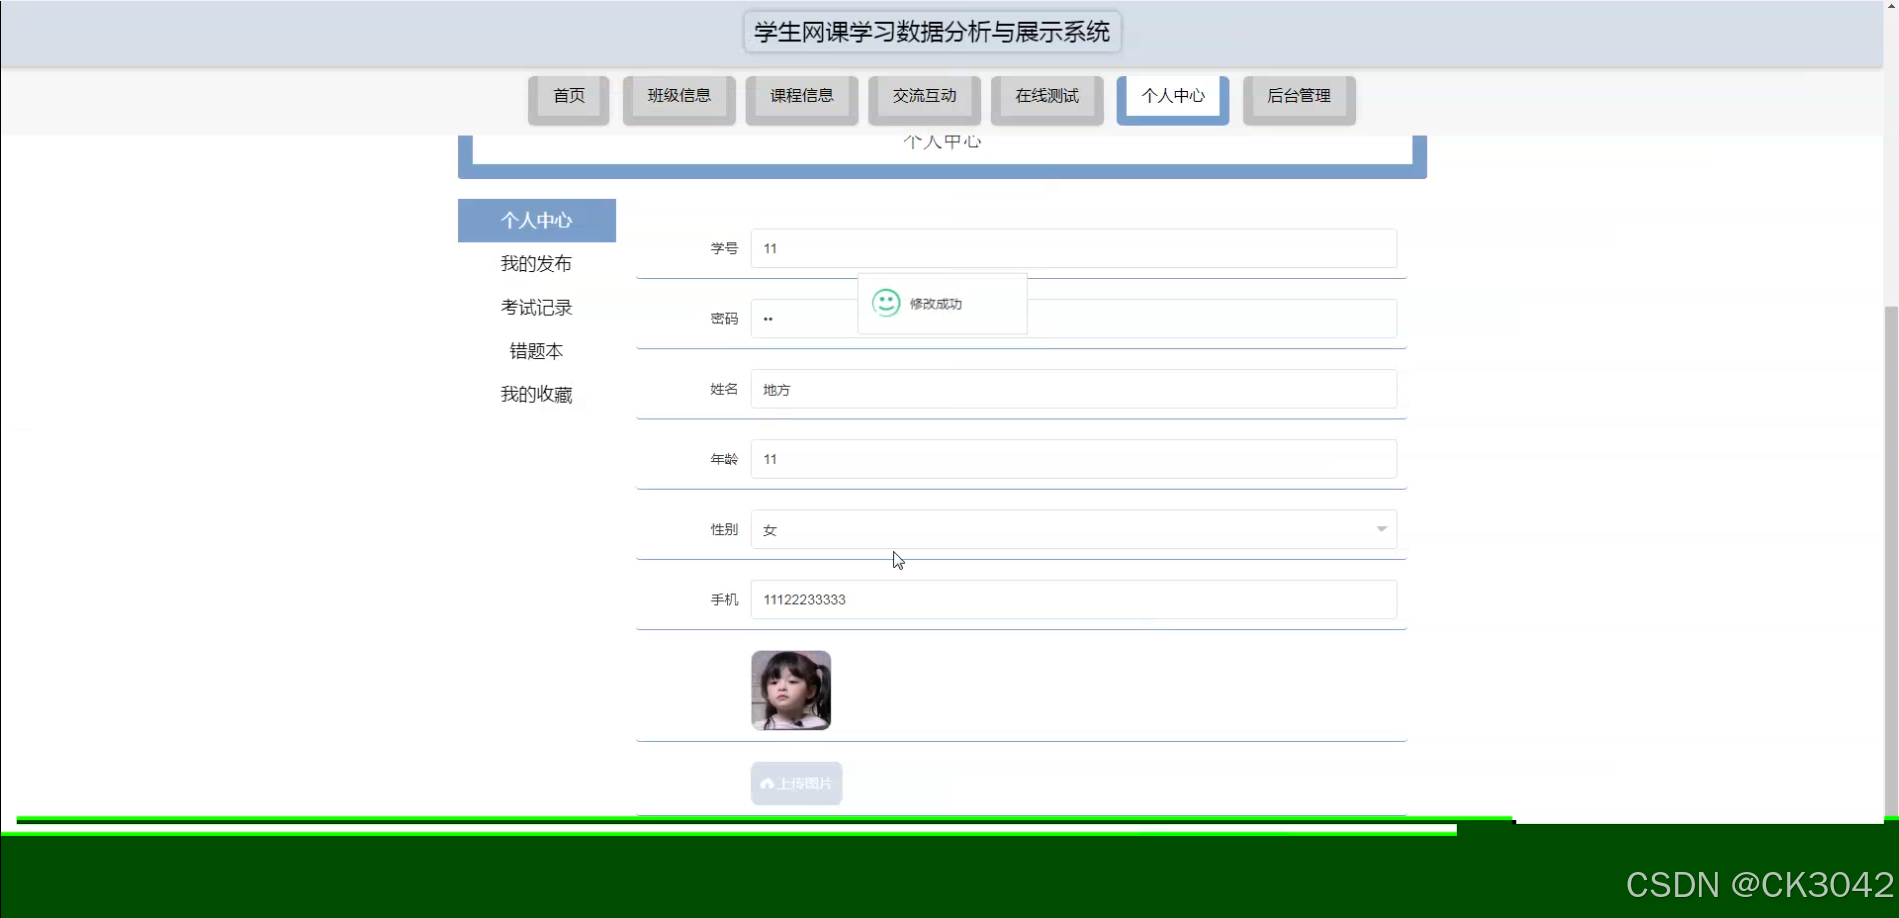Click the 上传图片 upload button
Viewport: 1899px width, 918px height.
[x=795, y=784]
